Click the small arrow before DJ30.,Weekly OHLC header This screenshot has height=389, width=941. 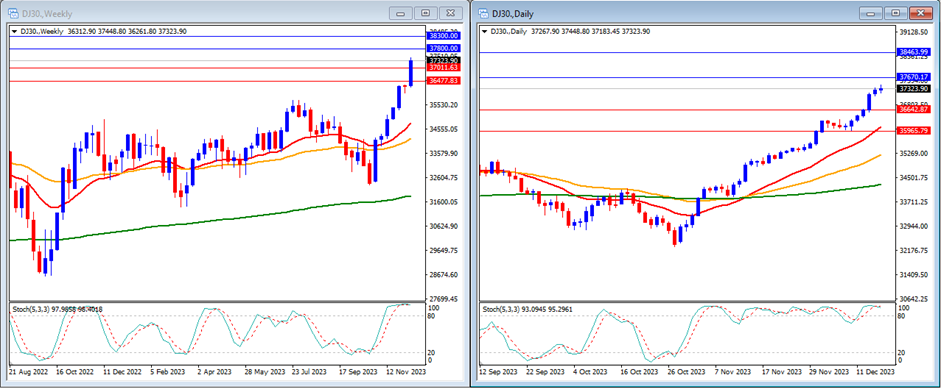(14, 31)
